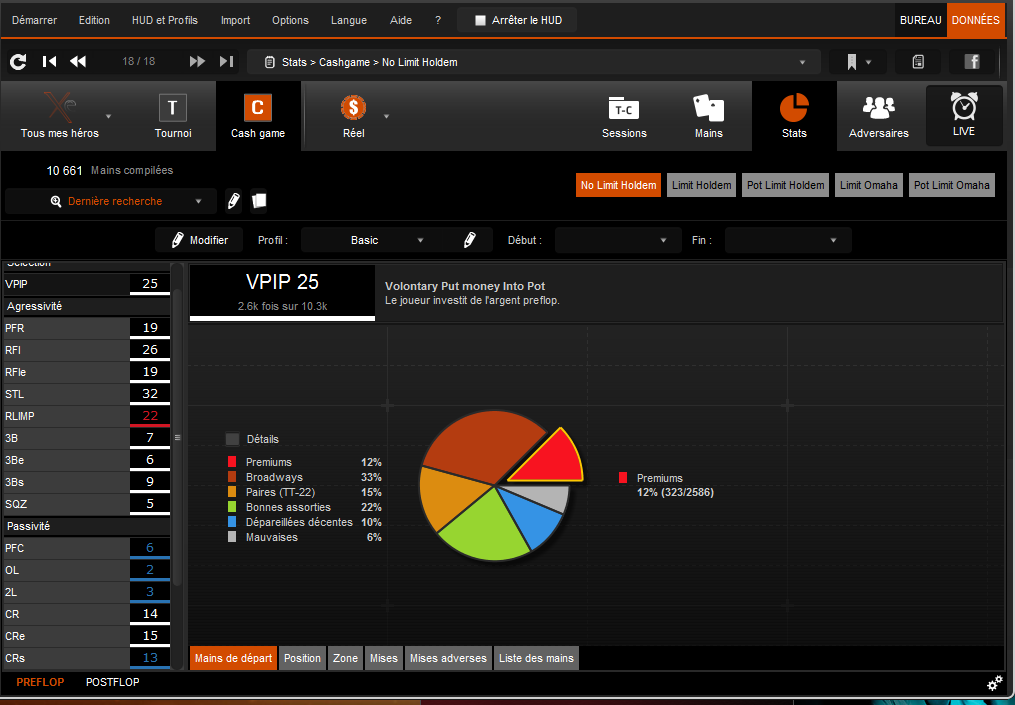Image resolution: width=1015 pixels, height=705 pixels.
Task: Select Limit Holdem game type
Action: pyautogui.click(x=702, y=185)
